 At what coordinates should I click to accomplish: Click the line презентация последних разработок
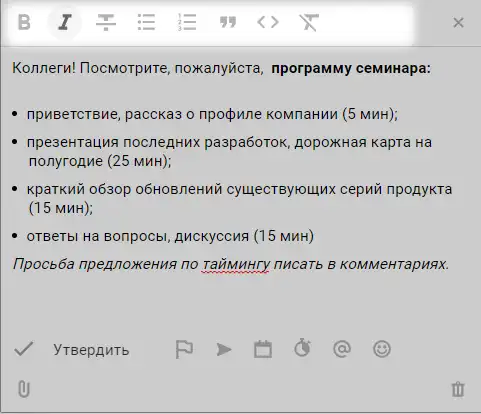click(229, 151)
